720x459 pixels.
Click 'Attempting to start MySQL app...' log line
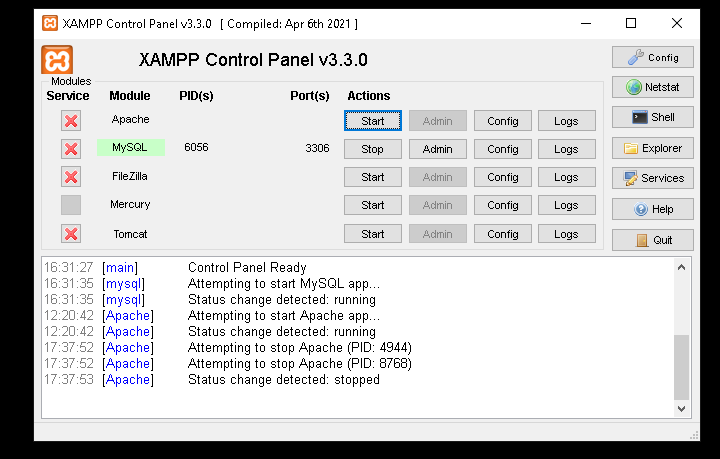tap(284, 284)
